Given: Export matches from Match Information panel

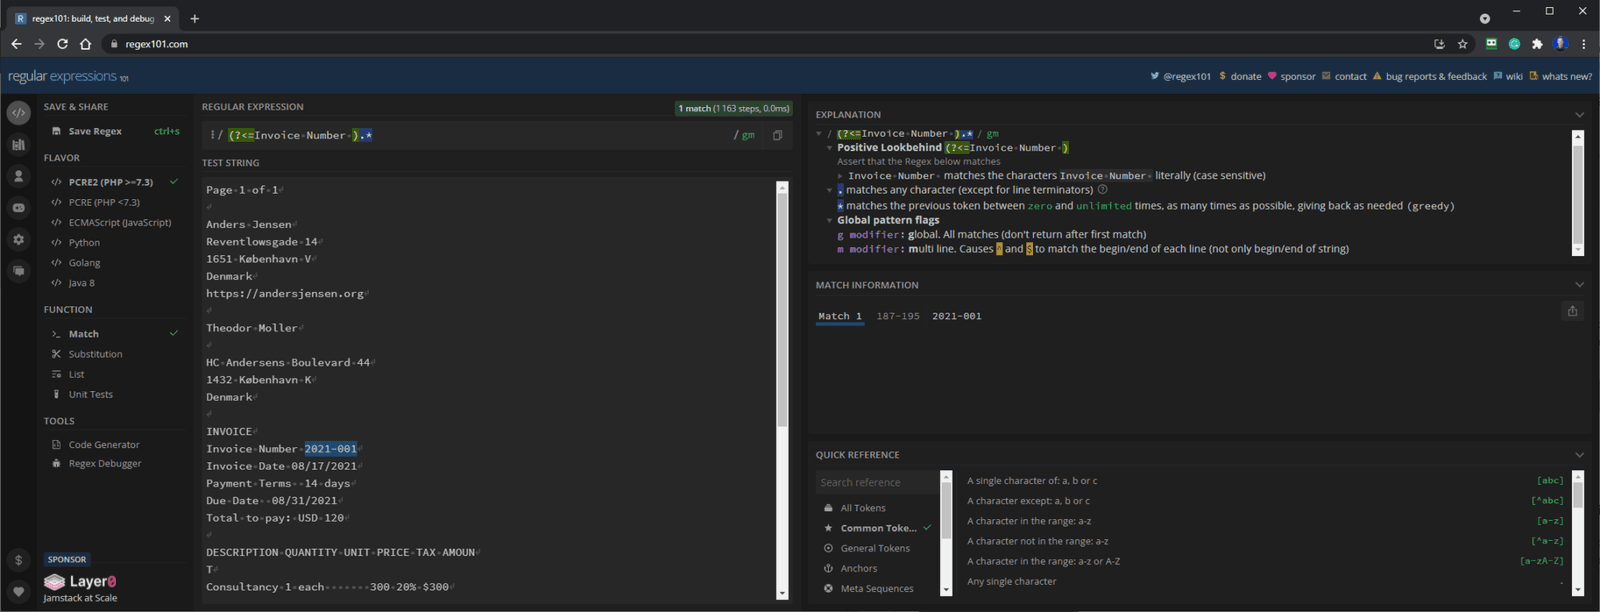Looking at the screenshot, I should (1572, 311).
